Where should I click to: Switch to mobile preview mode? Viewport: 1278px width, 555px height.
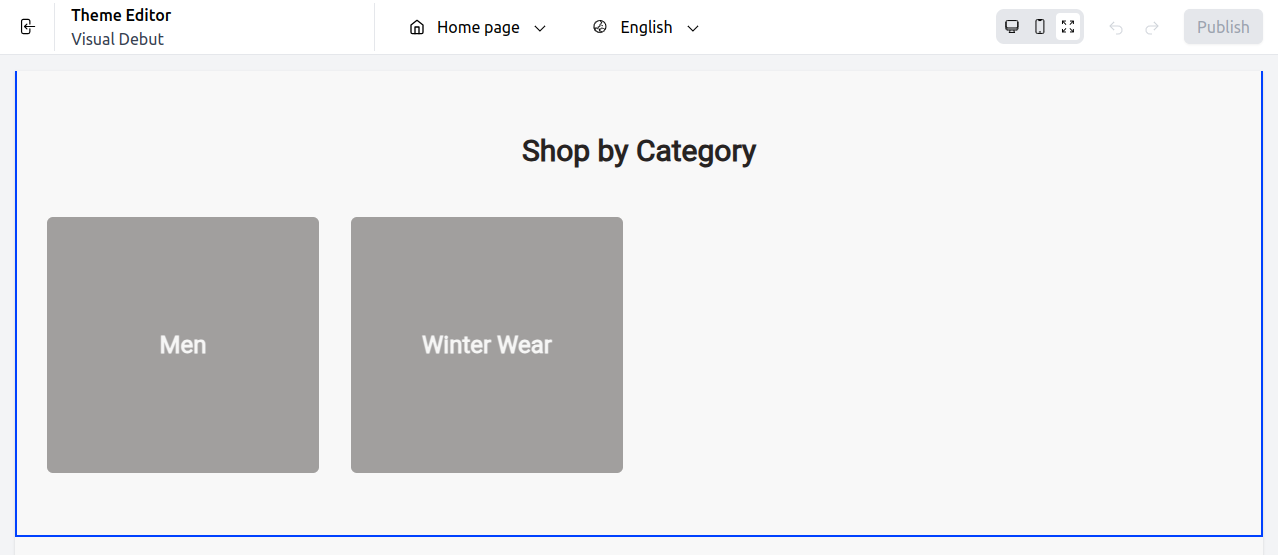click(x=1040, y=27)
